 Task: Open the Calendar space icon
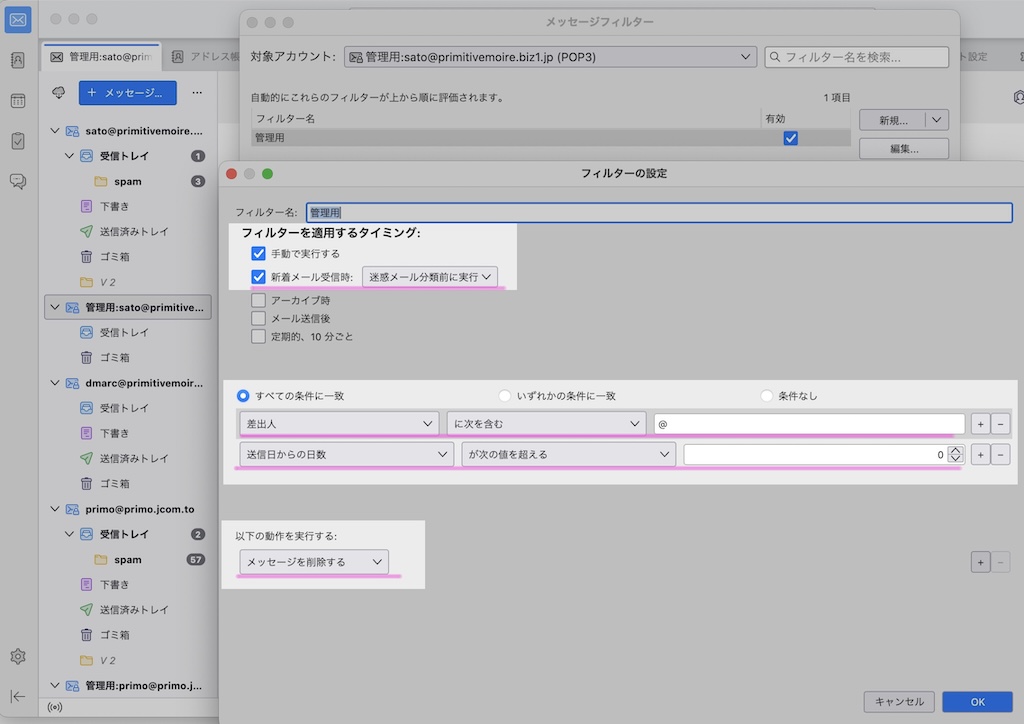coord(18,101)
